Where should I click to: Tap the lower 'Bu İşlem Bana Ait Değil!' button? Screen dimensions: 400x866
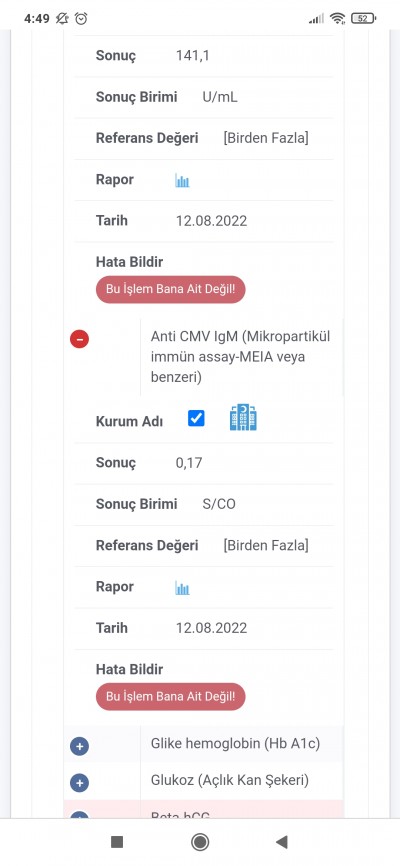pos(170,696)
